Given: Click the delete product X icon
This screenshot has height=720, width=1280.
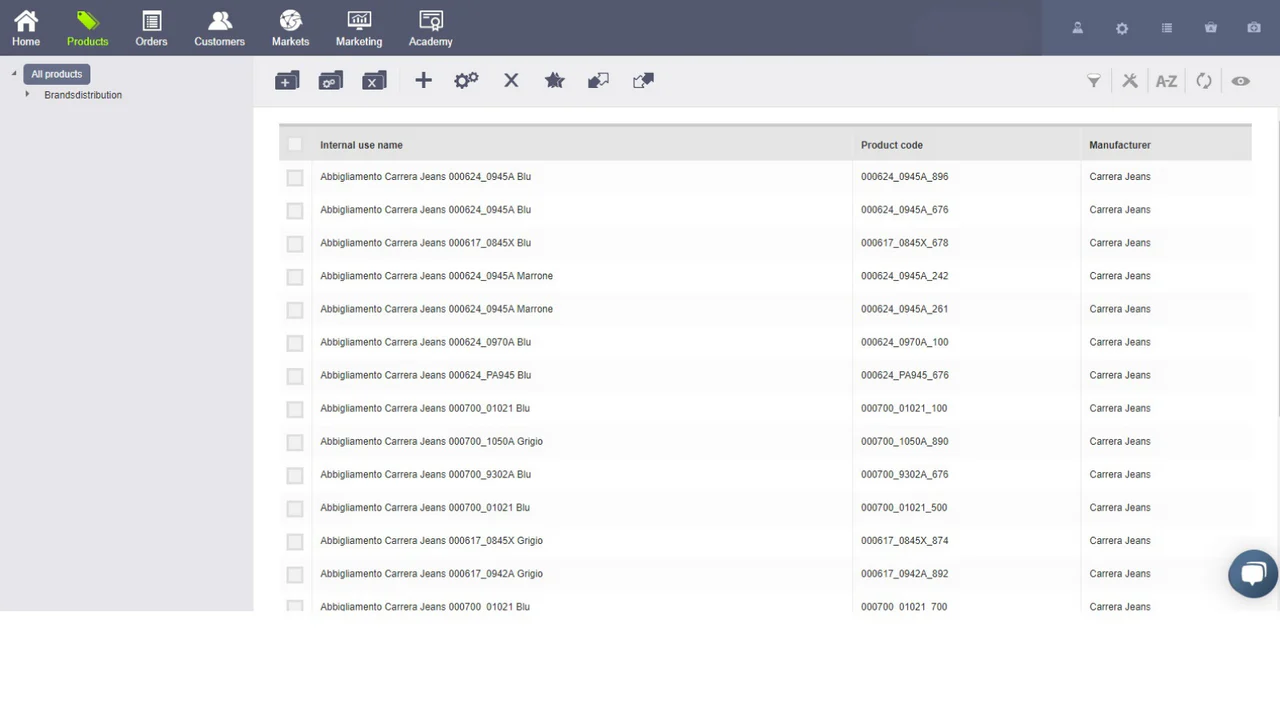Looking at the screenshot, I should [x=511, y=80].
